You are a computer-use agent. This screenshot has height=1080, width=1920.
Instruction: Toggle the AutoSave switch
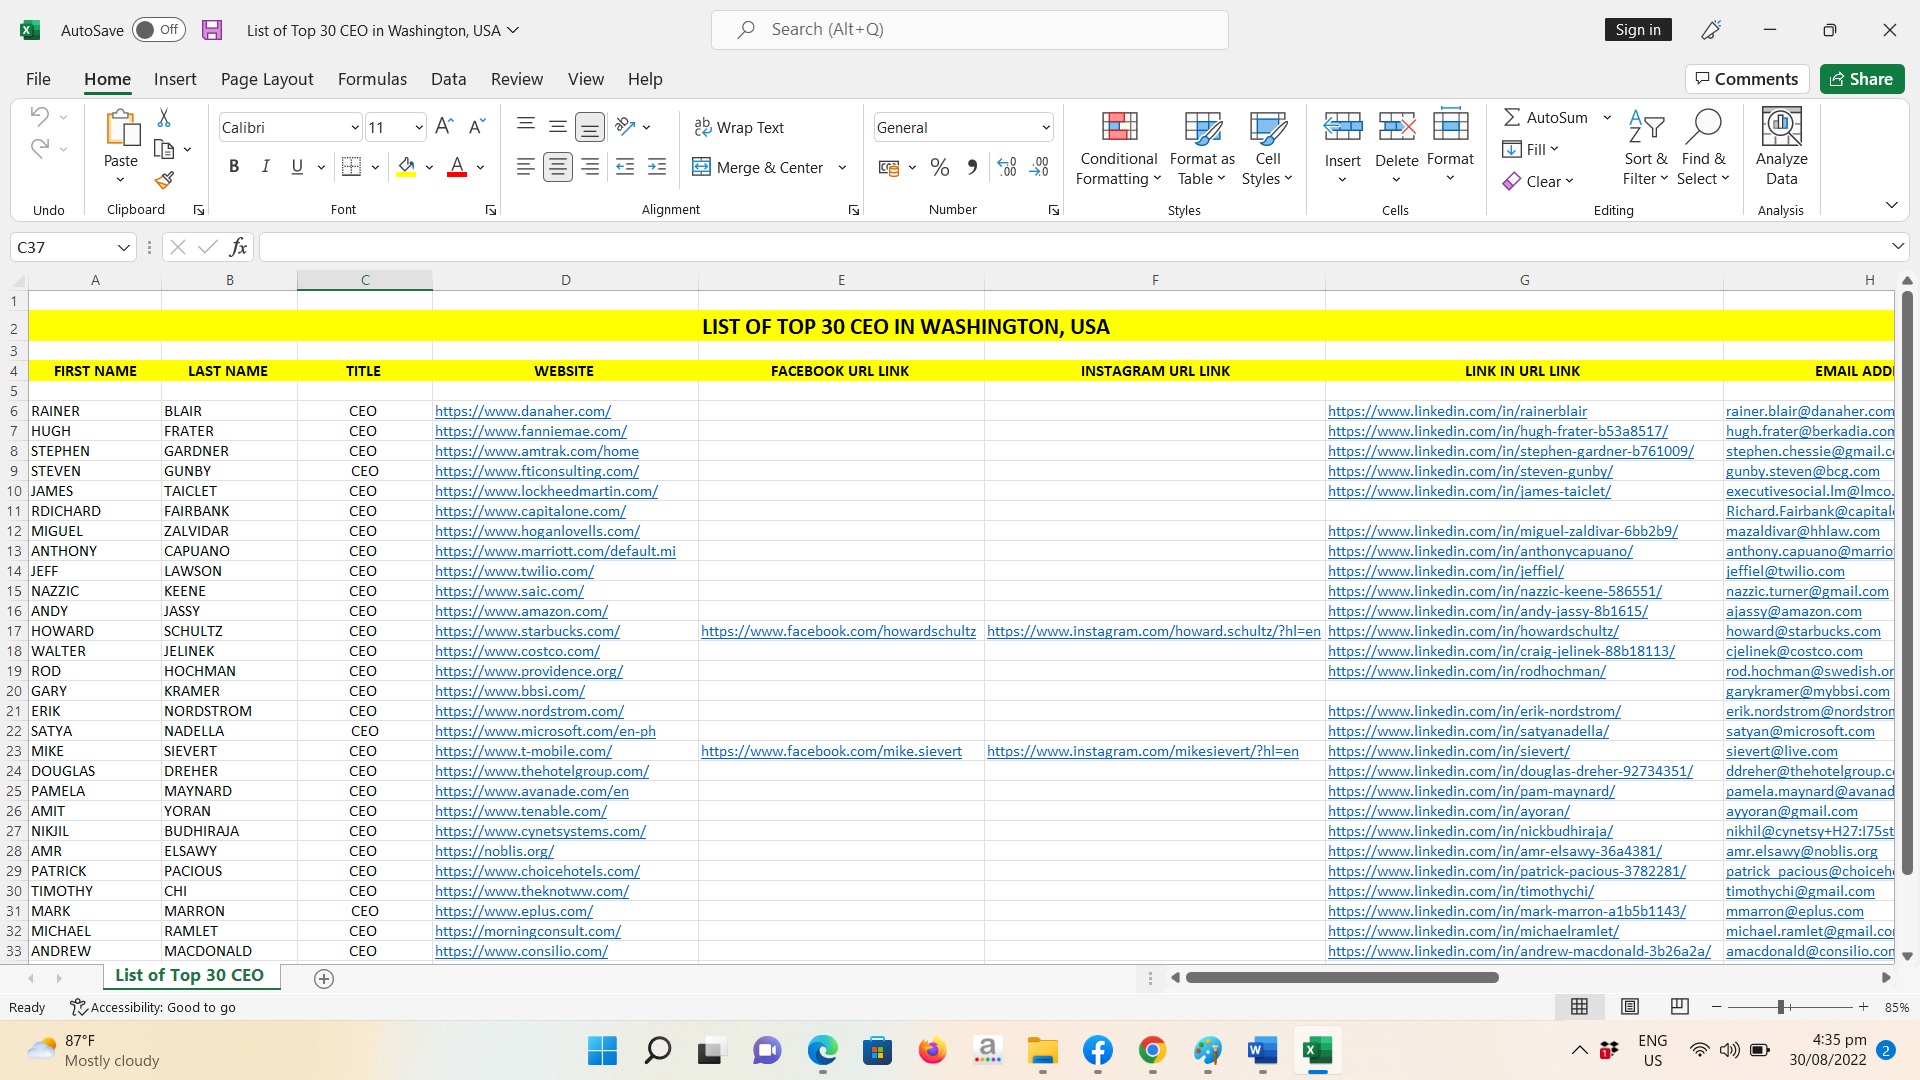coord(158,30)
